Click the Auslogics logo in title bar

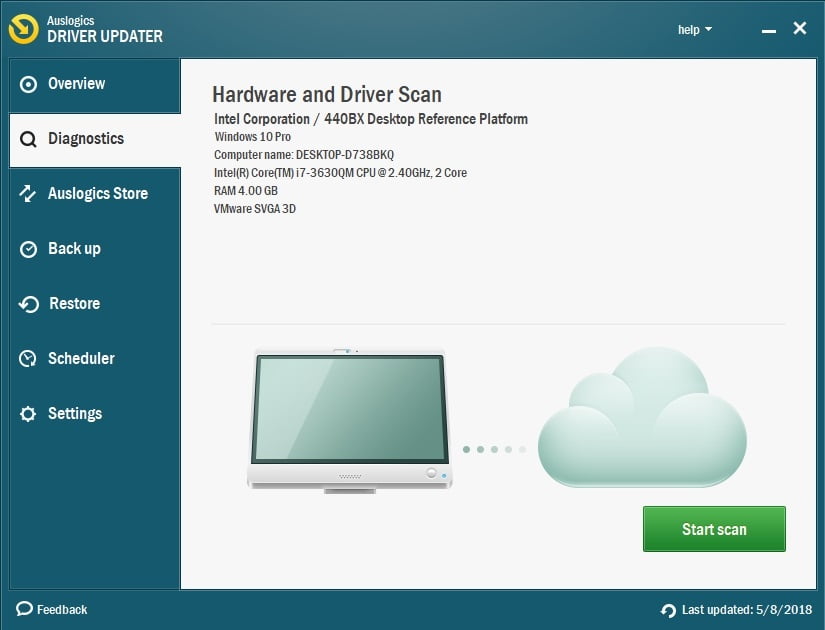(24, 29)
